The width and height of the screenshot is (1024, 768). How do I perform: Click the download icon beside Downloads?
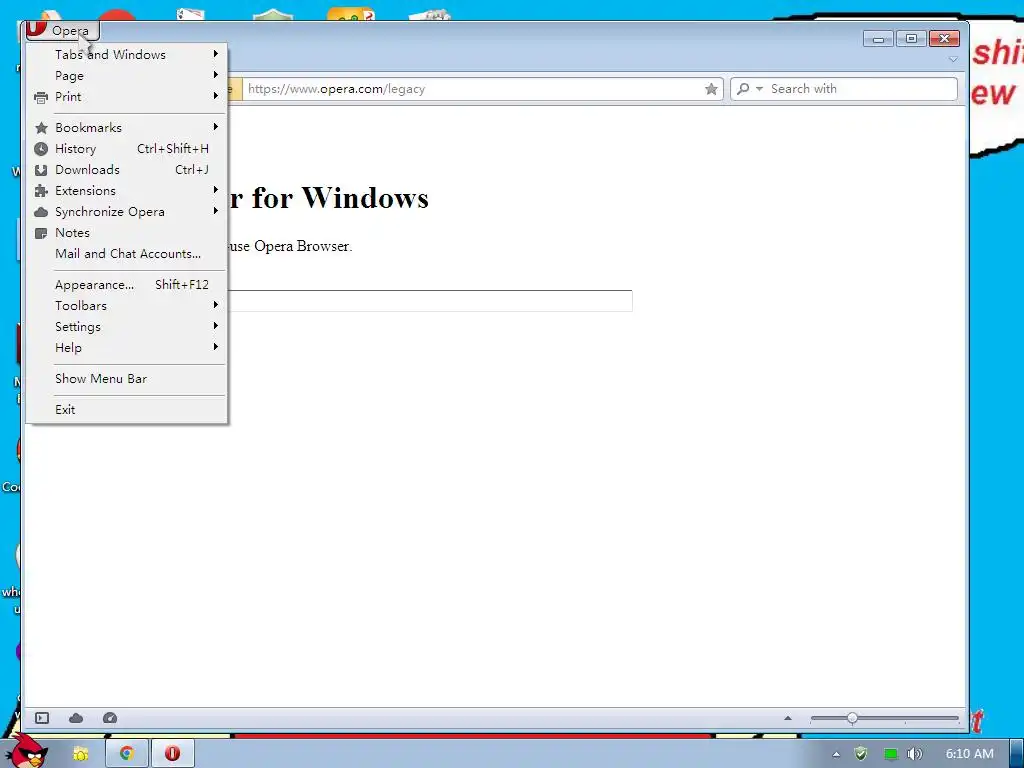tap(40, 170)
